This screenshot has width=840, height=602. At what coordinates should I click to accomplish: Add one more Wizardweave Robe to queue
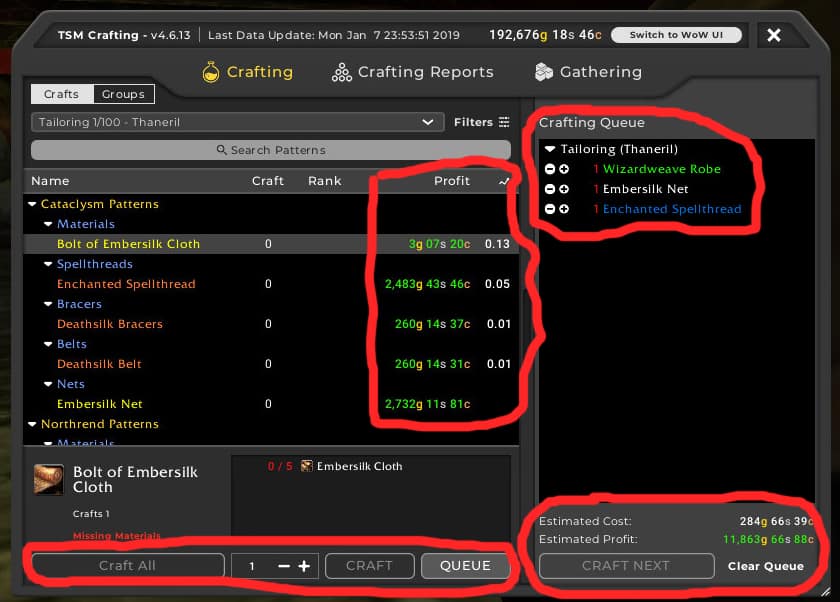click(x=564, y=169)
